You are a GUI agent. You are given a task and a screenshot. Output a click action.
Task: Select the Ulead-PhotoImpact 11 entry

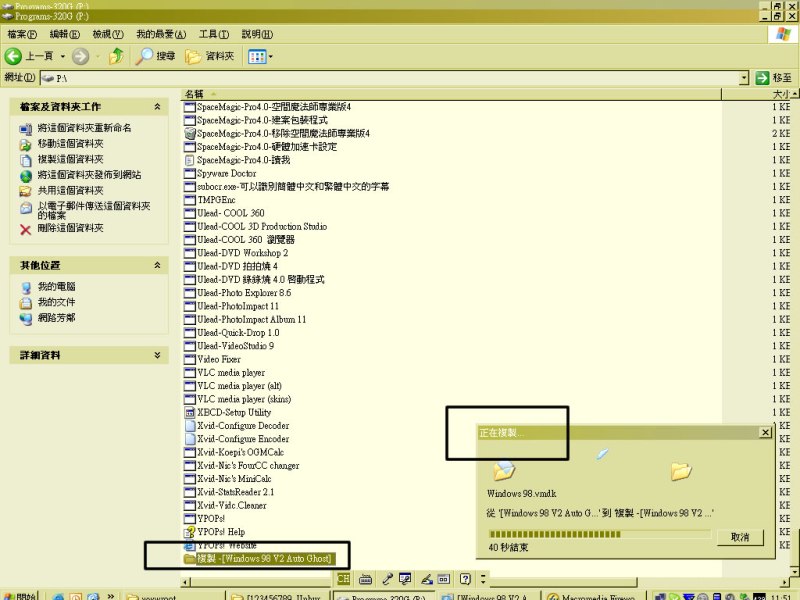click(238, 306)
